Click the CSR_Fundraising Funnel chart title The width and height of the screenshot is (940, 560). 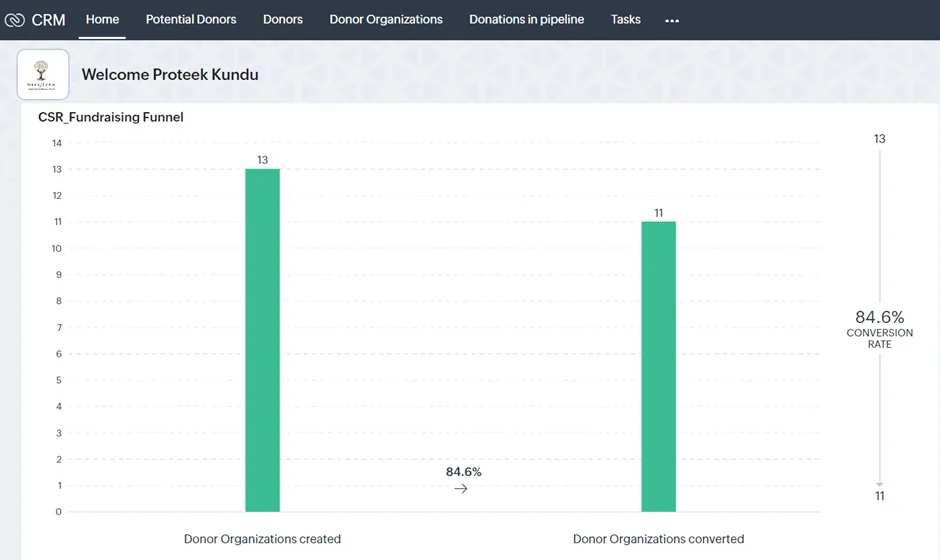(111, 117)
